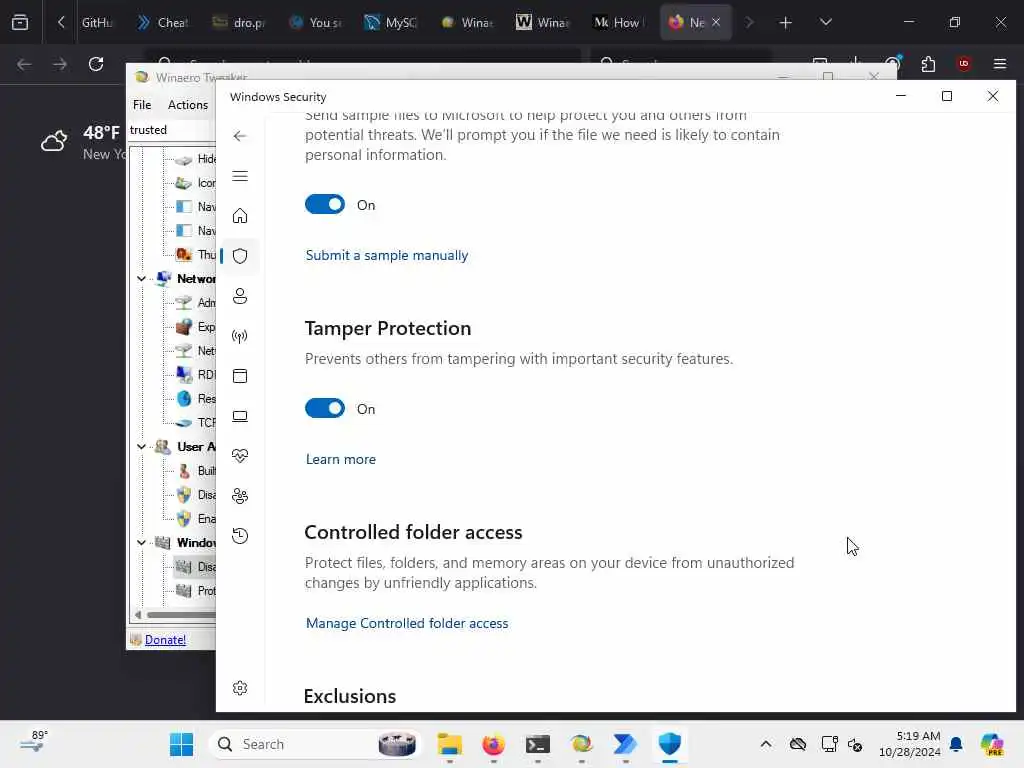1024x768 pixels.
Task: Open the weather widget on taskbar
Action: click(33, 743)
